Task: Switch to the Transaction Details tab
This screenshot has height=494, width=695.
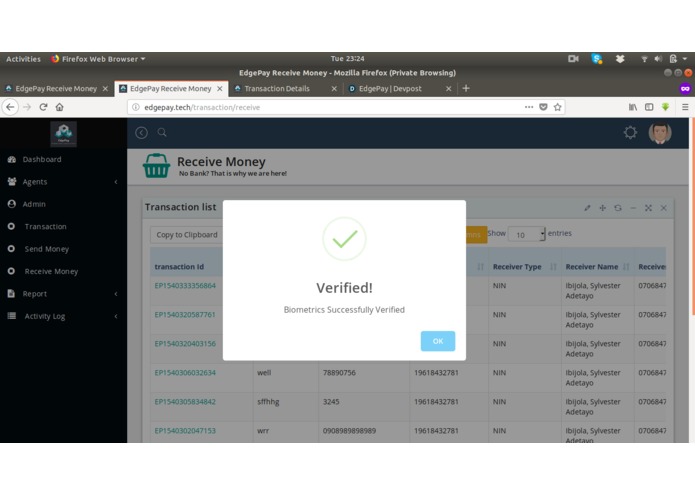Action: click(277, 89)
